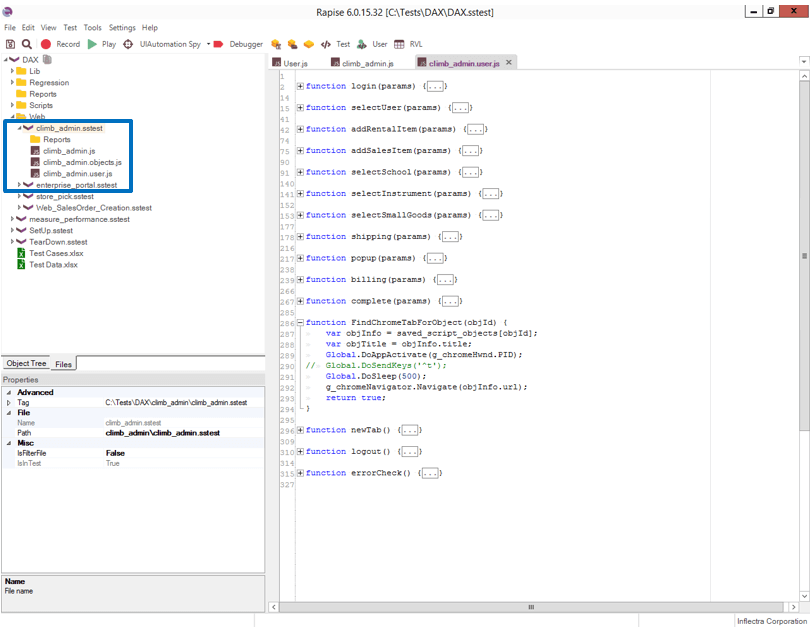Screen dimensions: 811x632
Task: Expand the selectUser function fold
Action: pyautogui.click(x=300, y=108)
